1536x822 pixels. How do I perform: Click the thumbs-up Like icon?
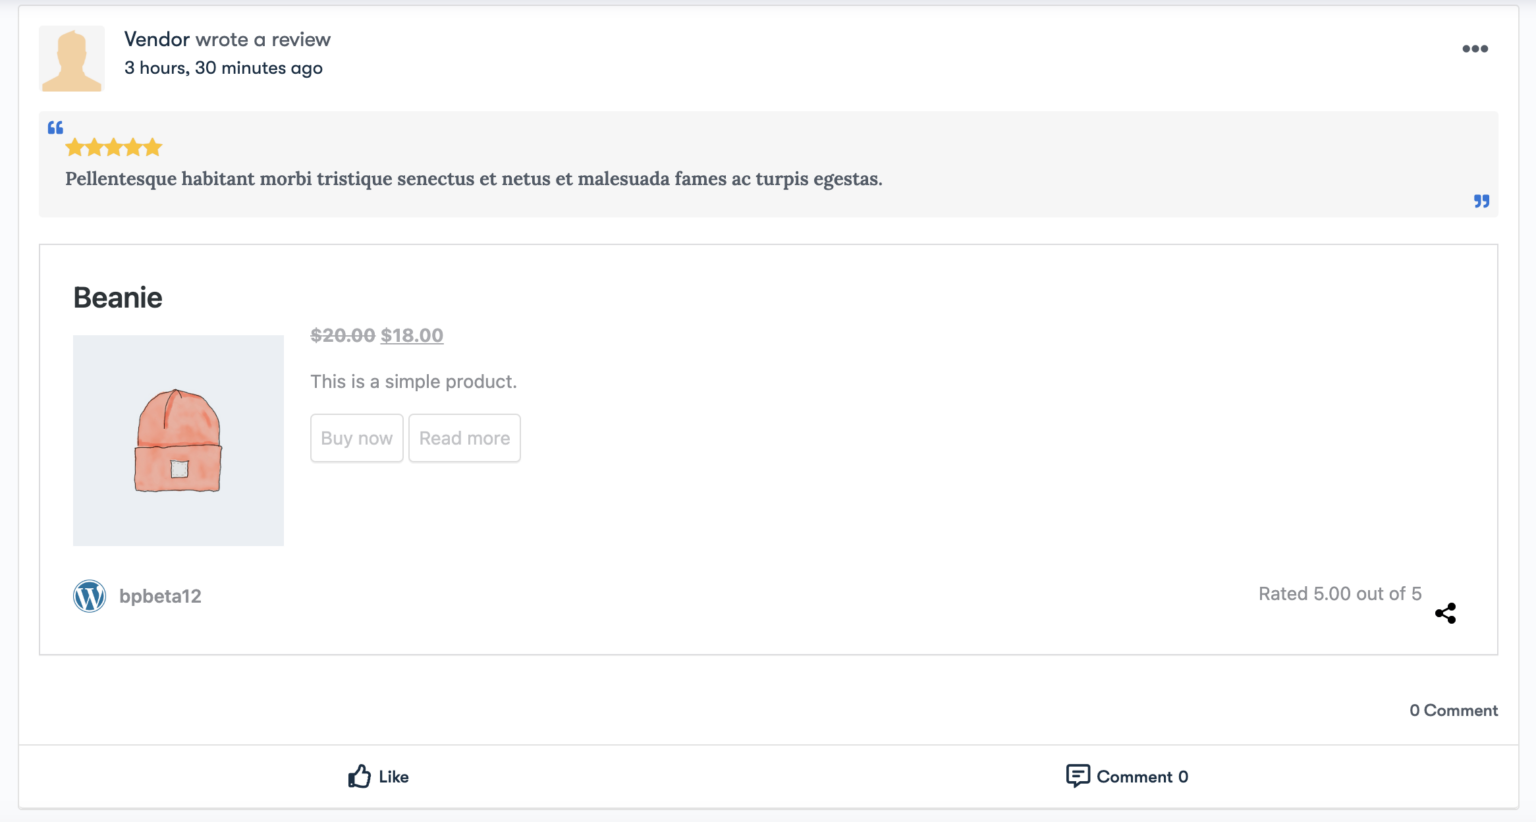click(359, 776)
